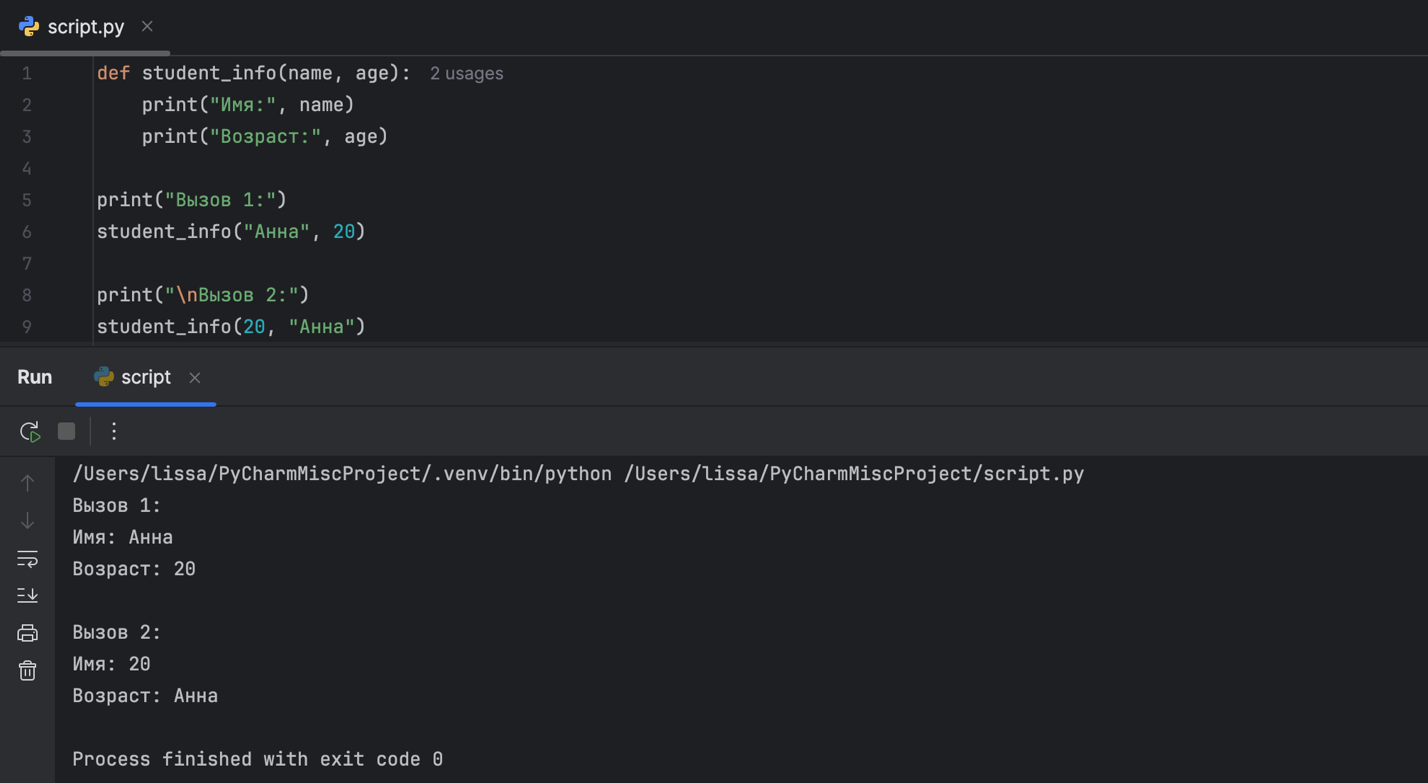Screen dimensions: 1428x783
Task: Open the More options three-dot menu
Action: [x=114, y=431]
